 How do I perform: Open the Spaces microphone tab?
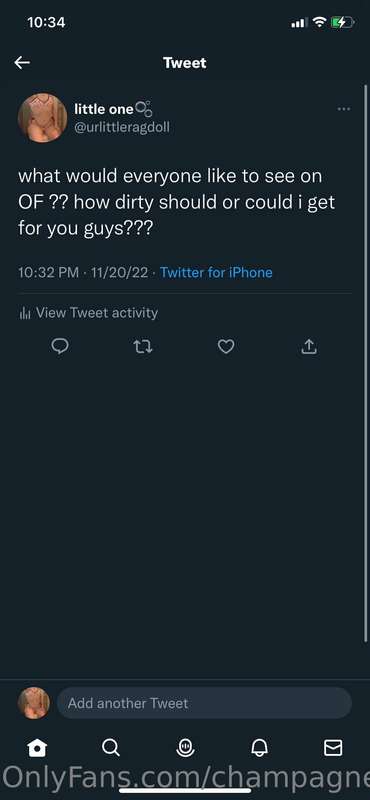185,748
